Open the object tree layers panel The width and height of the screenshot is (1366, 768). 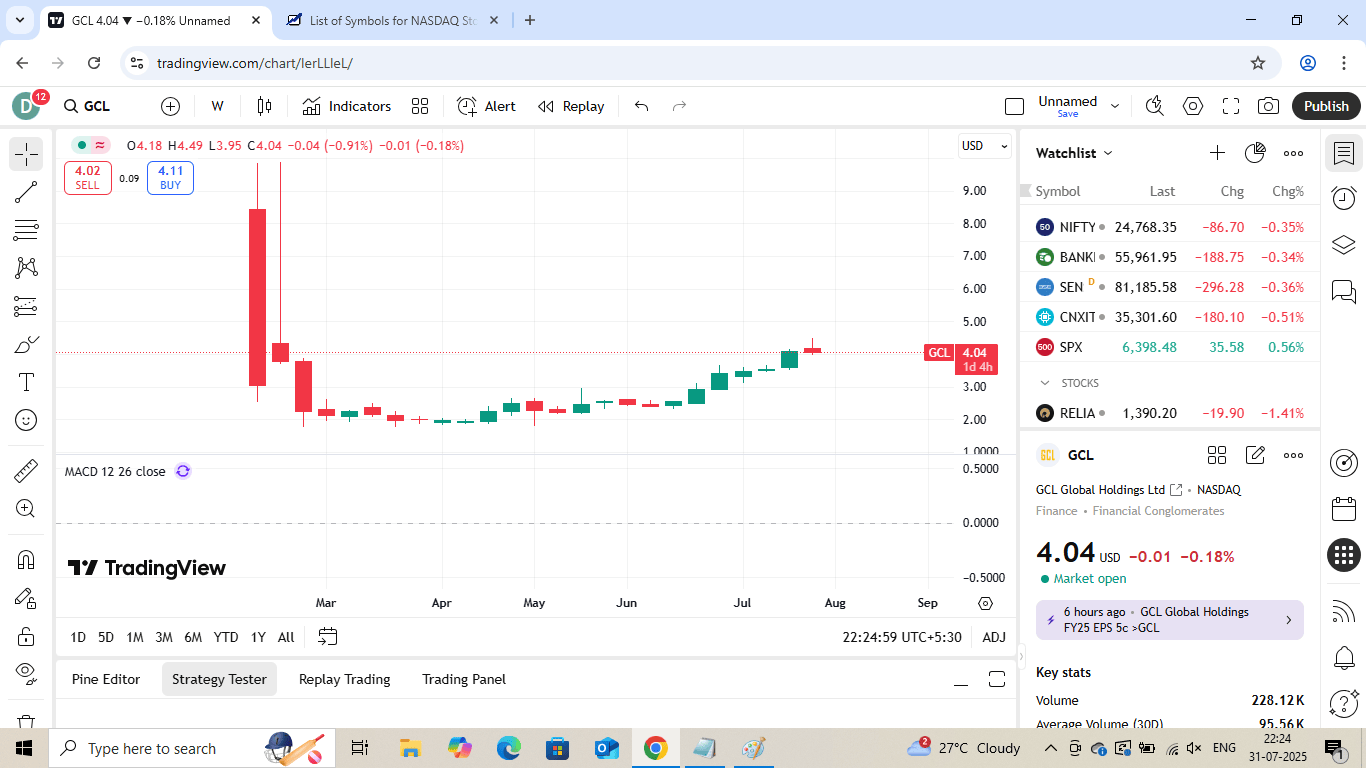[x=1344, y=244]
